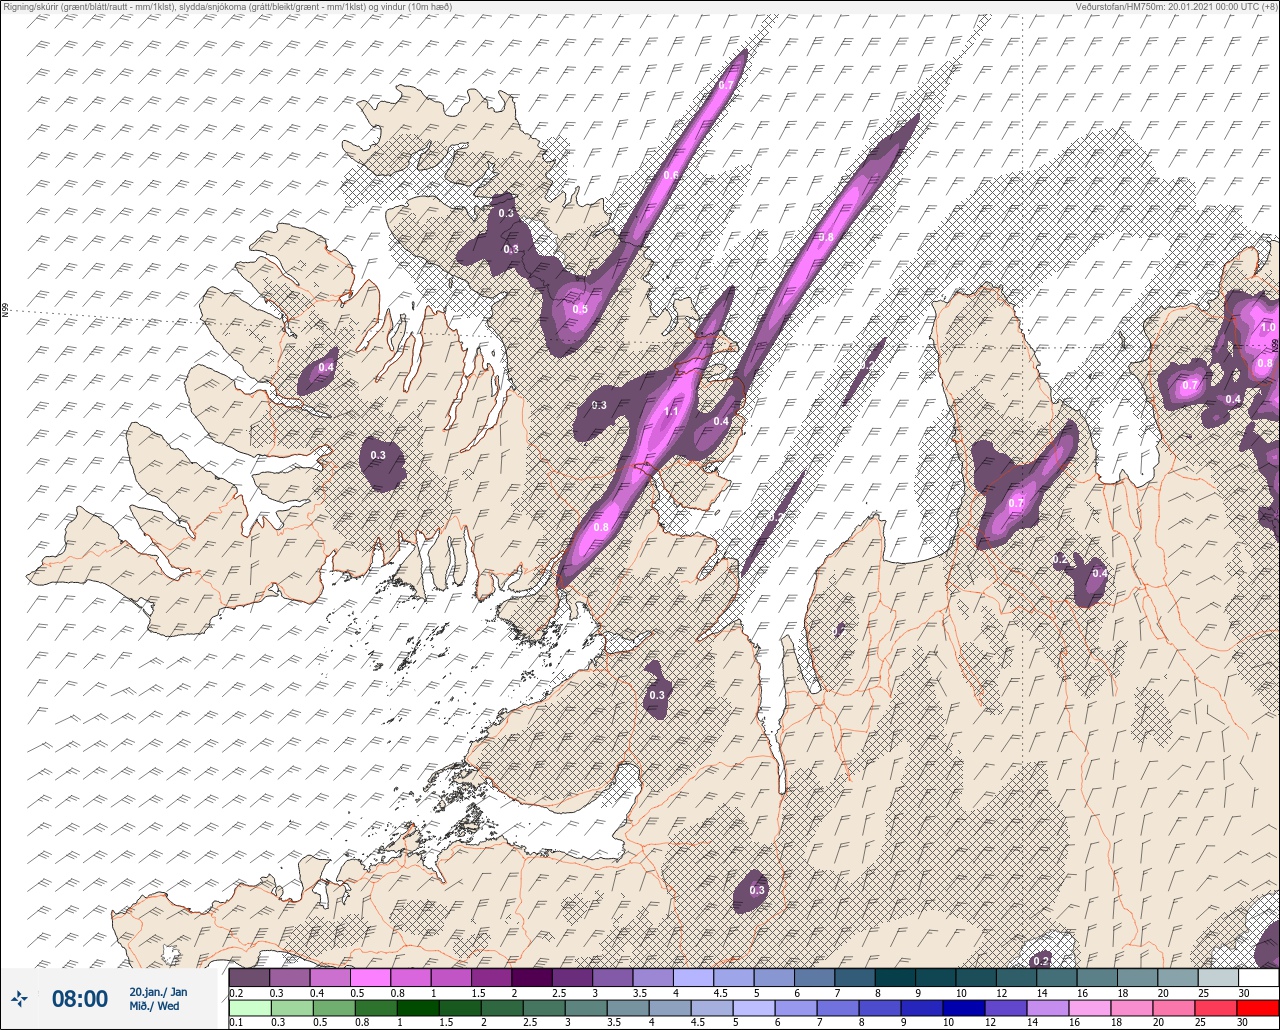Pick the red swatch right of lower legend 30
This screenshot has width=1280, height=1030.
click(1258, 1007)
